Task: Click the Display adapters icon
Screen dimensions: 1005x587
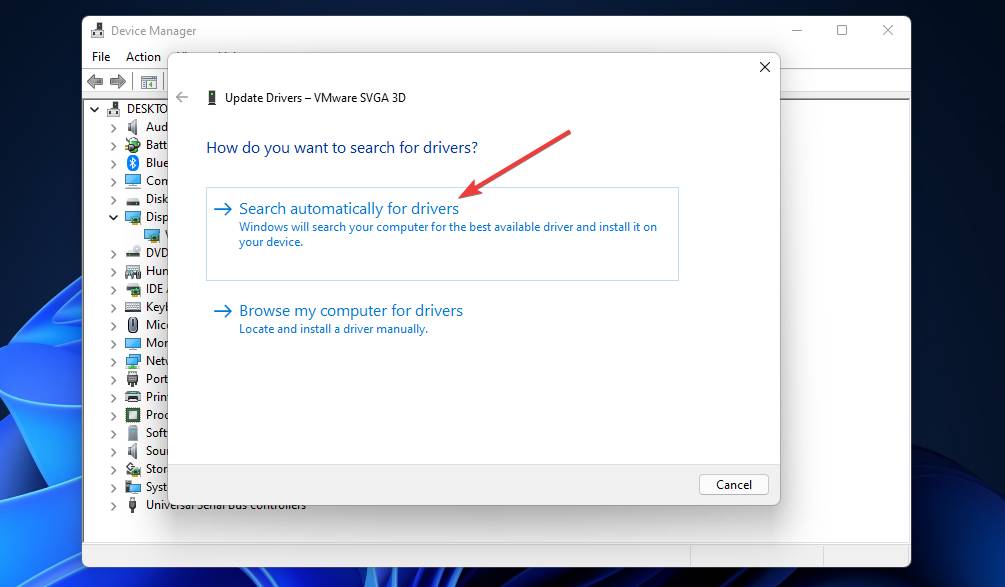Action: [133, 217]
